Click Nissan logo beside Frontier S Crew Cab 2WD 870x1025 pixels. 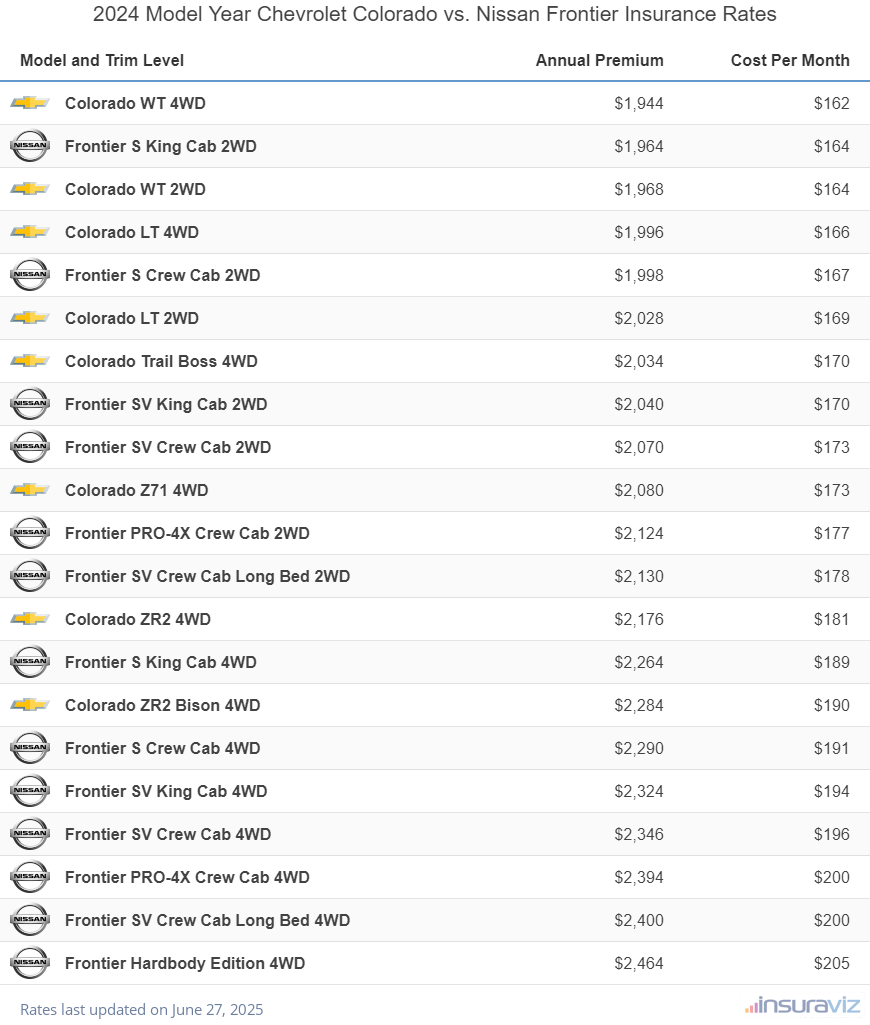point(30,275)
